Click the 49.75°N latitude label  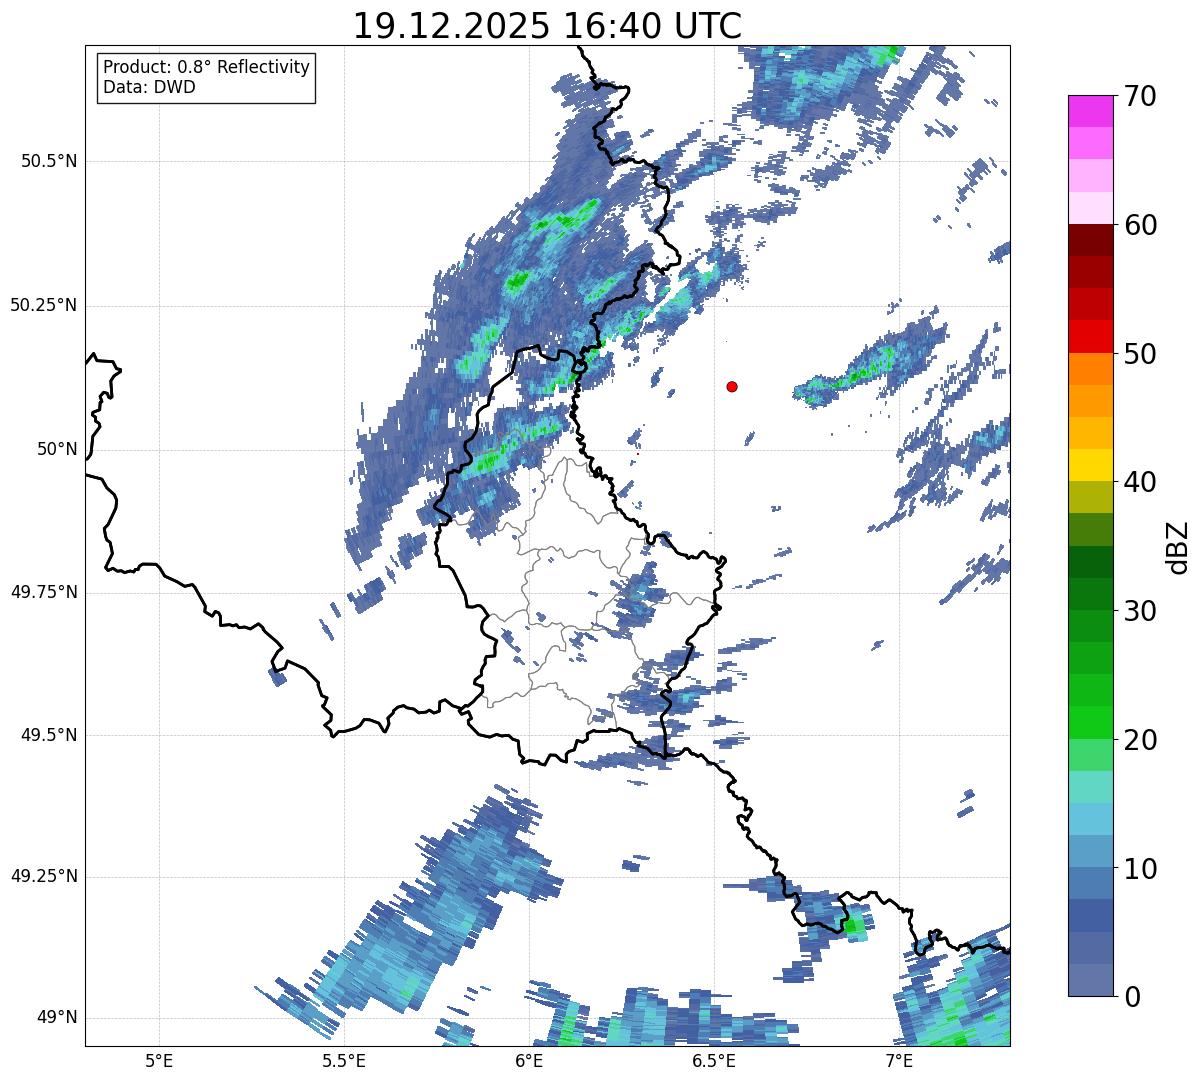43,592
